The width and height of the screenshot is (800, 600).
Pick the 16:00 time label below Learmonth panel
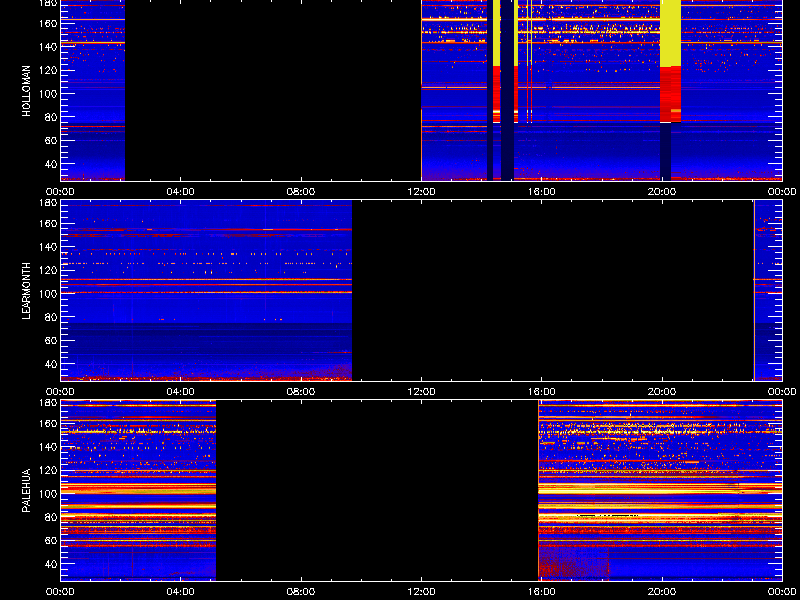tap(542, 392)
